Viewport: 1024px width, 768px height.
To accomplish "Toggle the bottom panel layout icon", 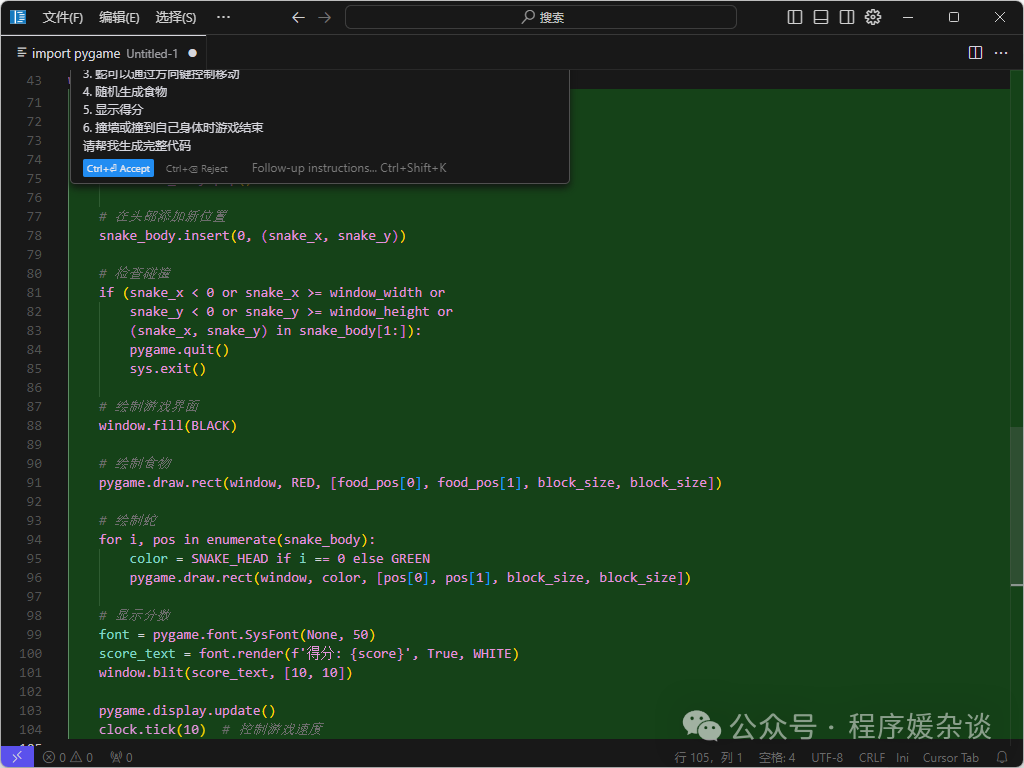I will (x=821, y=17).
